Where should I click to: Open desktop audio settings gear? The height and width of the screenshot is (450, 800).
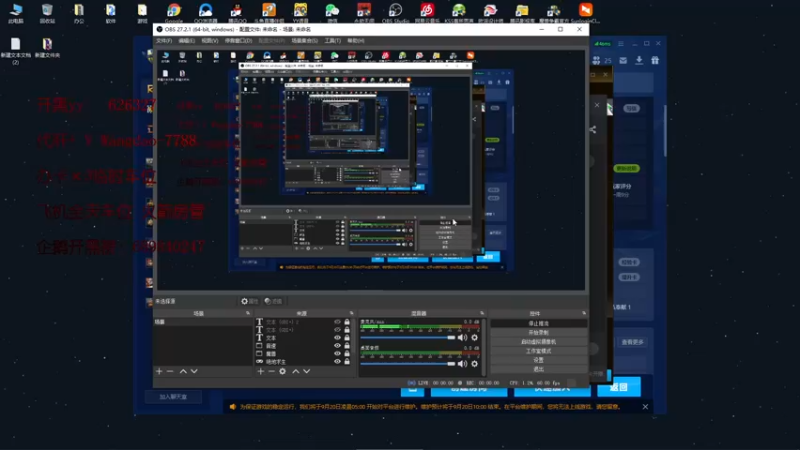(x=474, y=364)
